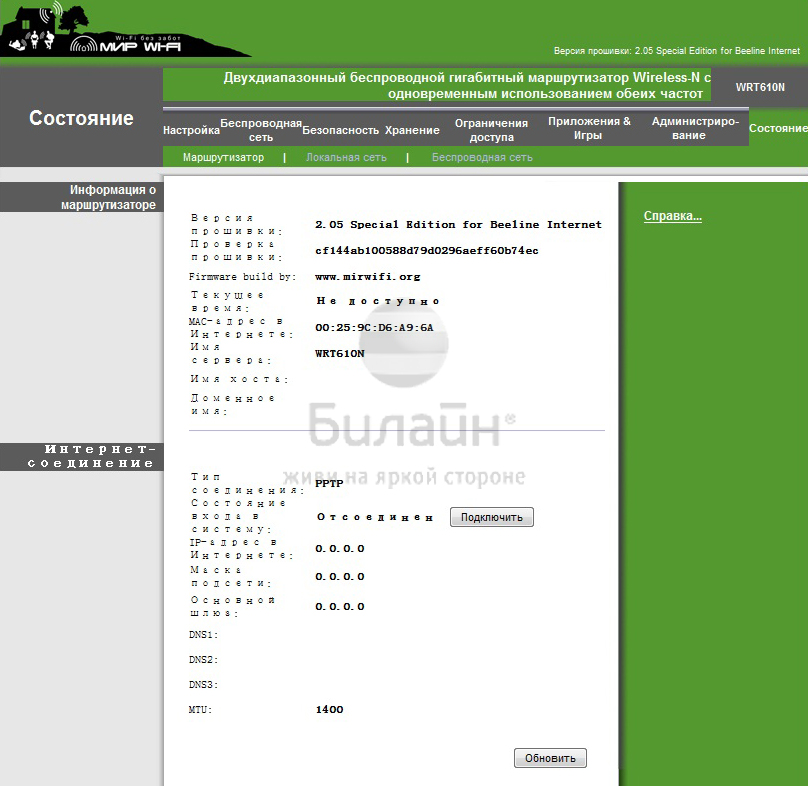This screenshot has width=808, height=786.
Task: Open the Локальная сеть sub-tab
Action: (x=346, y=157)
